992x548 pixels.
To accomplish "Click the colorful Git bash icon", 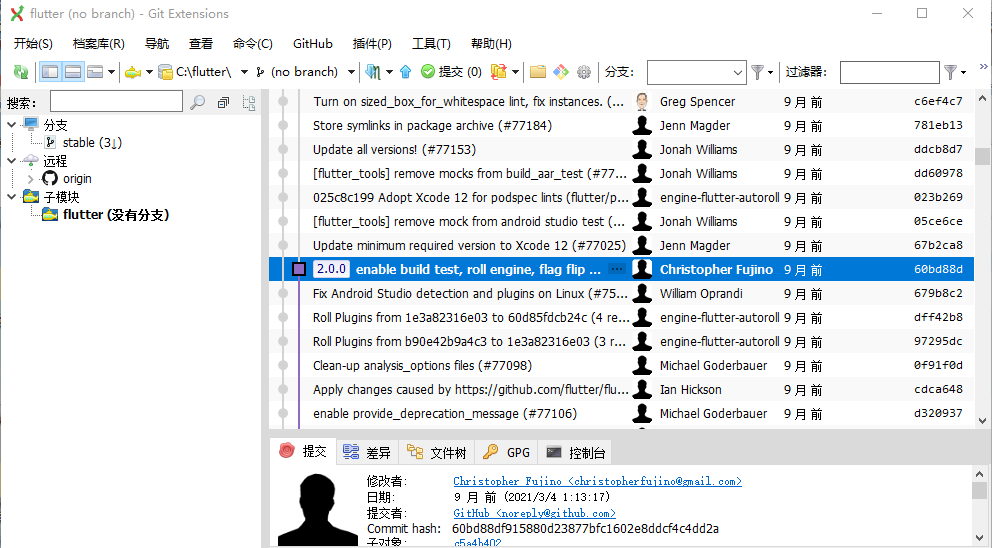I will pyautogui.click(x=561, y=72).
